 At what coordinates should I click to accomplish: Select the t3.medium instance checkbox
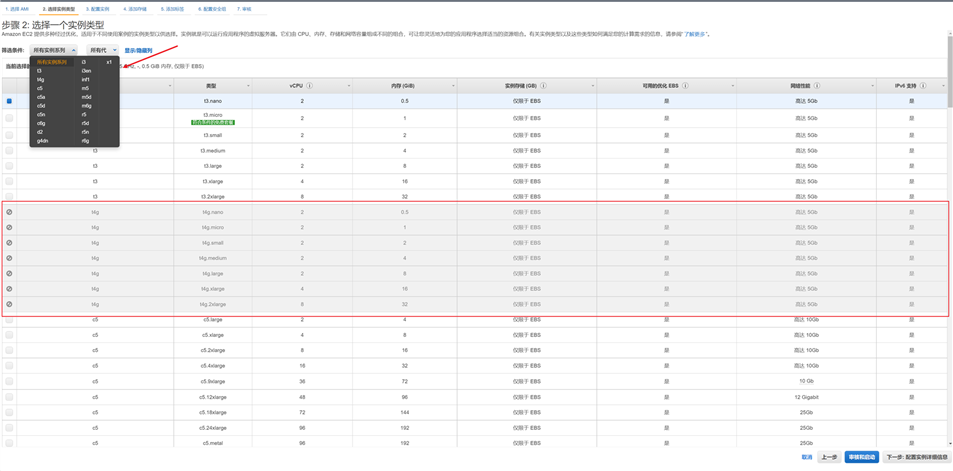point(9,150)
